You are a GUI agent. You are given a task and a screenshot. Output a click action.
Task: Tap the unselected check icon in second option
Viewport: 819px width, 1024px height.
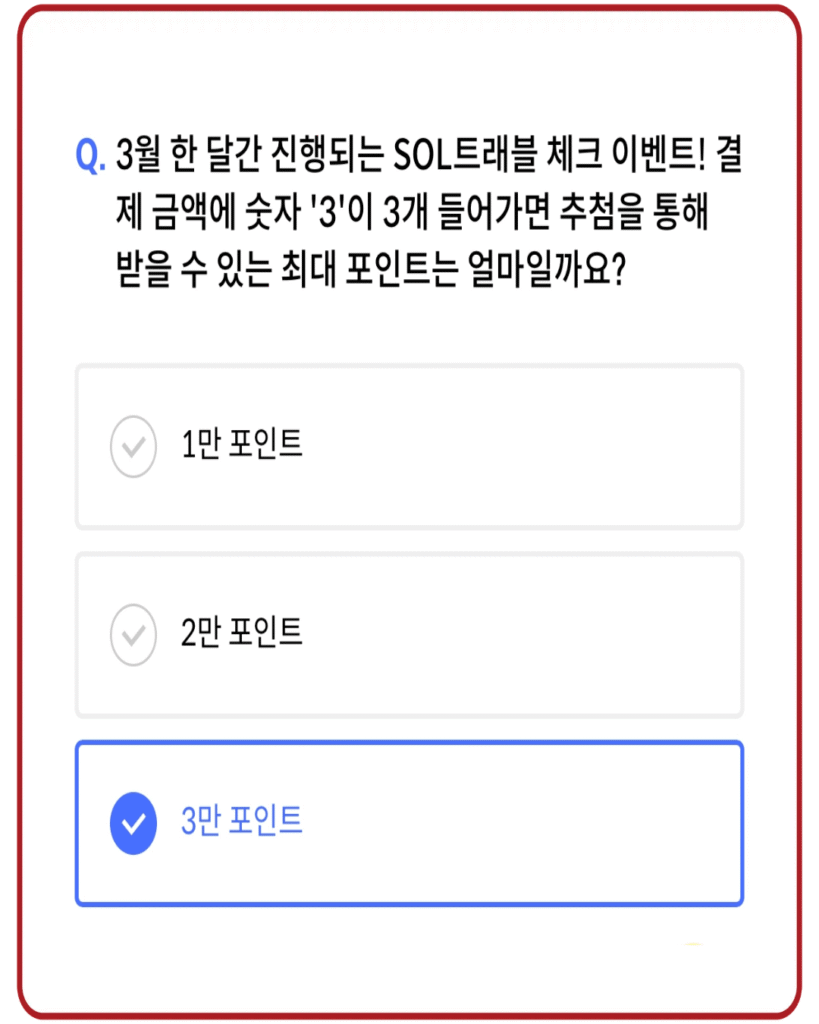[x=133, y=635]
